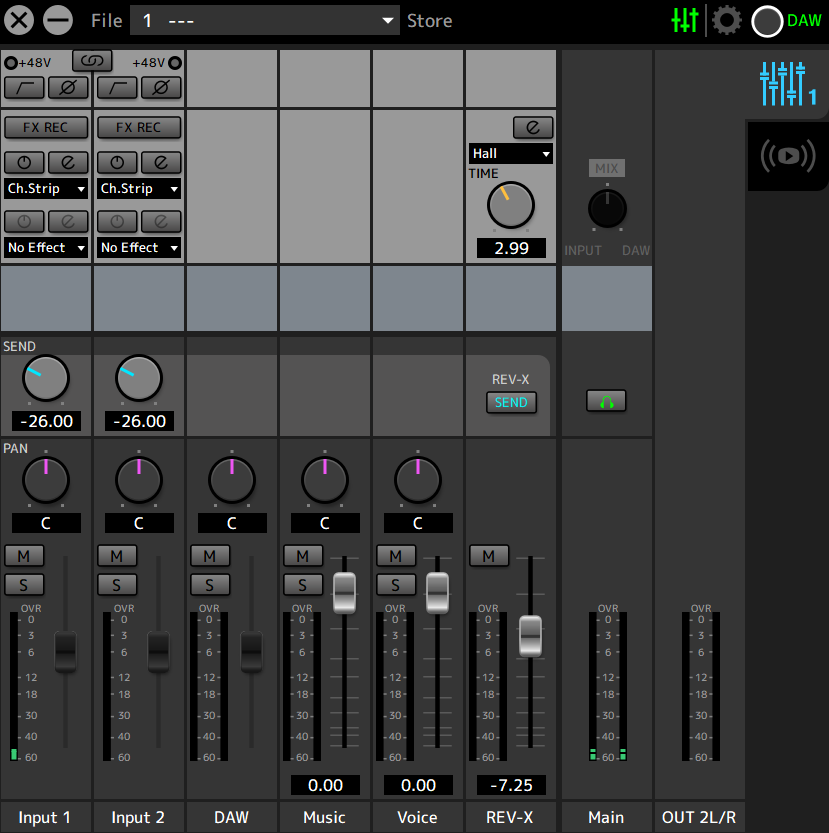Click the OUT 2L/R channel label
The image size is (829, 833).
tap(699, 817)
